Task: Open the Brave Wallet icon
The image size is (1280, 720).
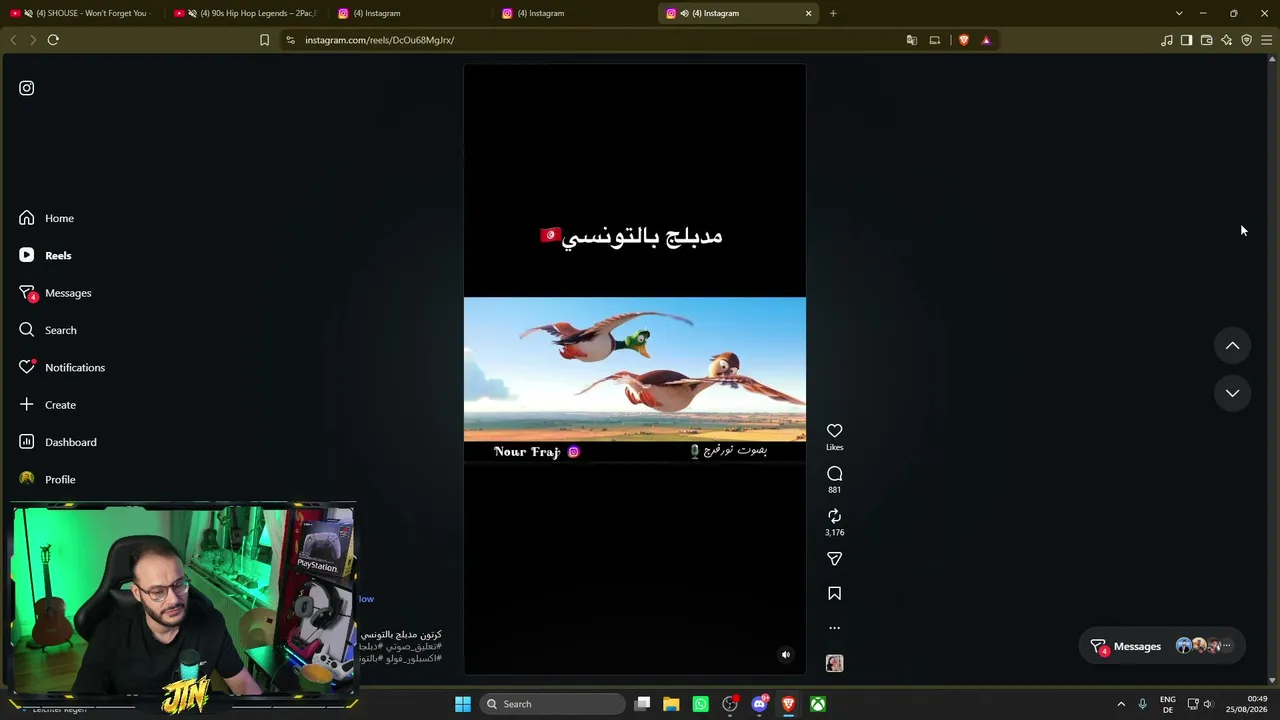Action: 1206,40
